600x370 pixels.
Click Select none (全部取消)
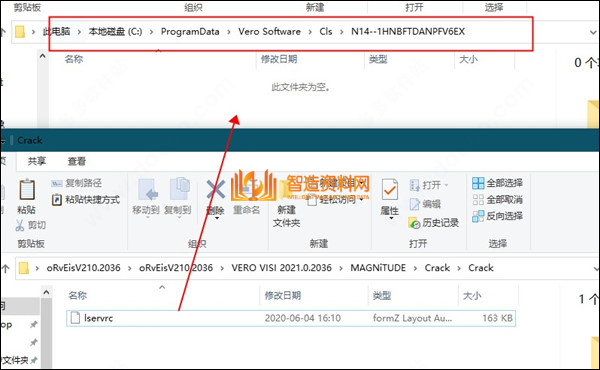coord(497,200)
